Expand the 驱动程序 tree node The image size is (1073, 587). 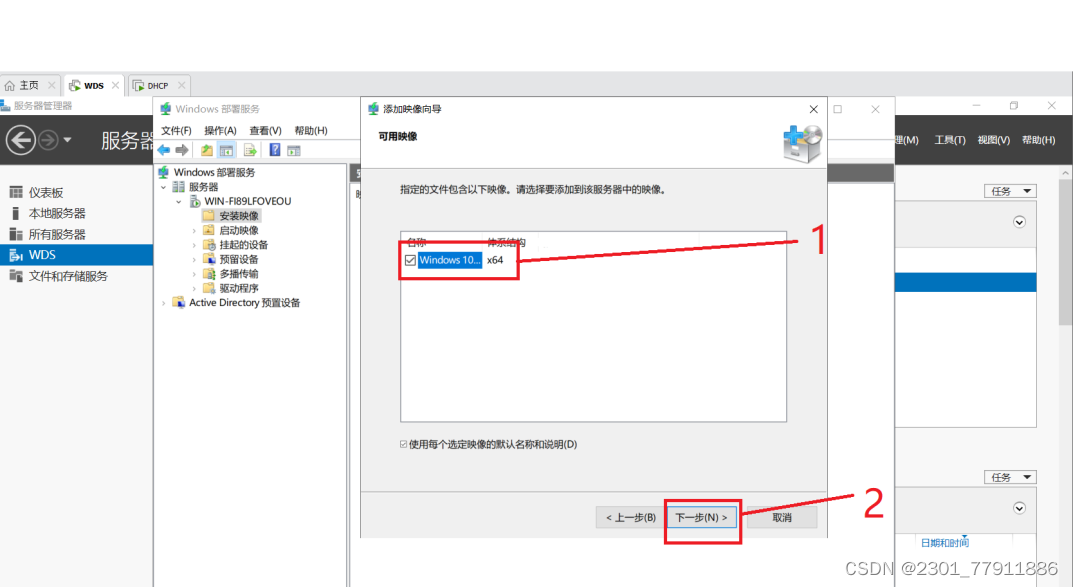click(194, 288)
